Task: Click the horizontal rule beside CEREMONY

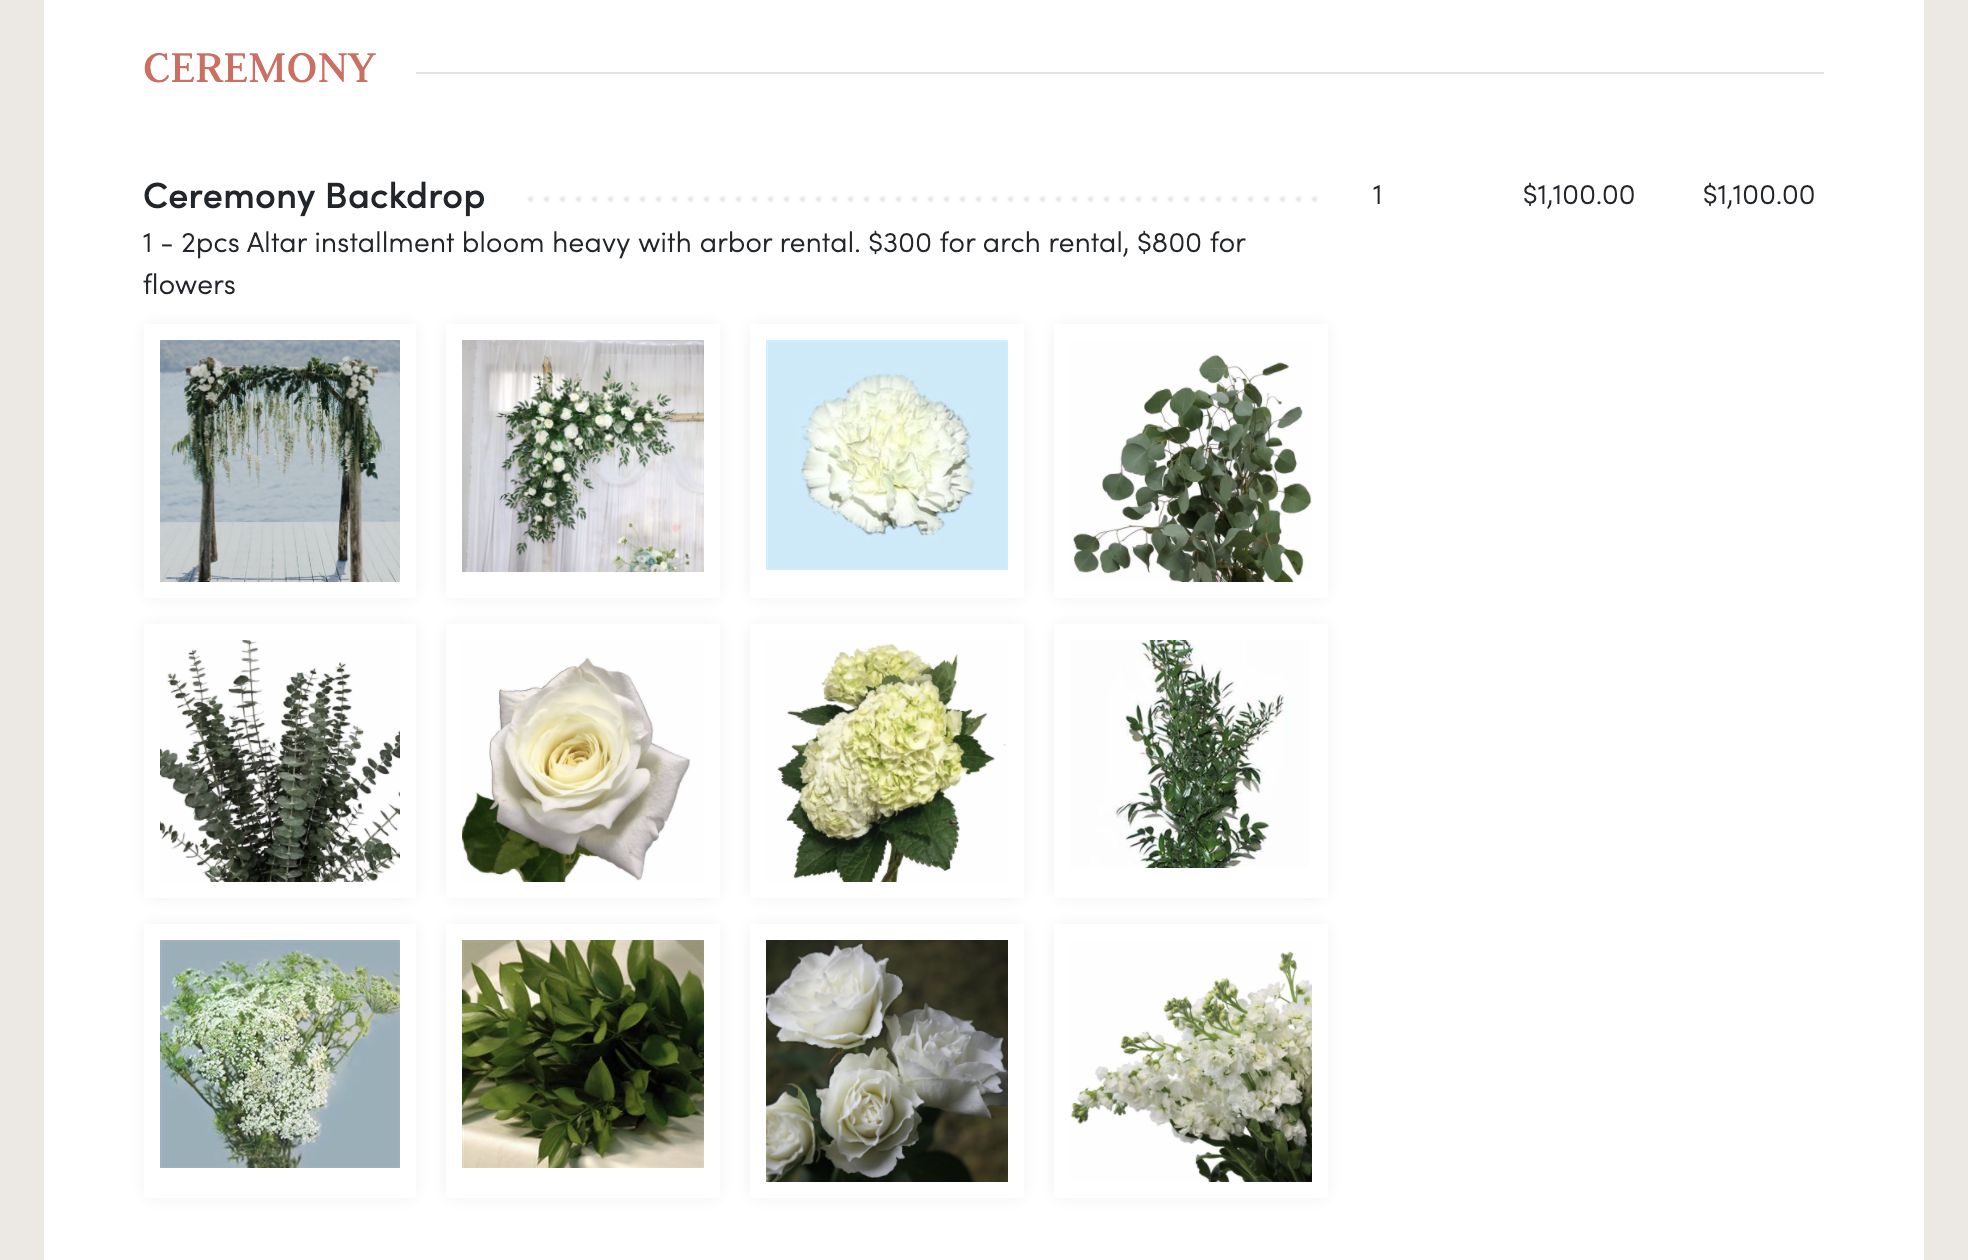Action: pyautogui.click(x=1120, y=73)
